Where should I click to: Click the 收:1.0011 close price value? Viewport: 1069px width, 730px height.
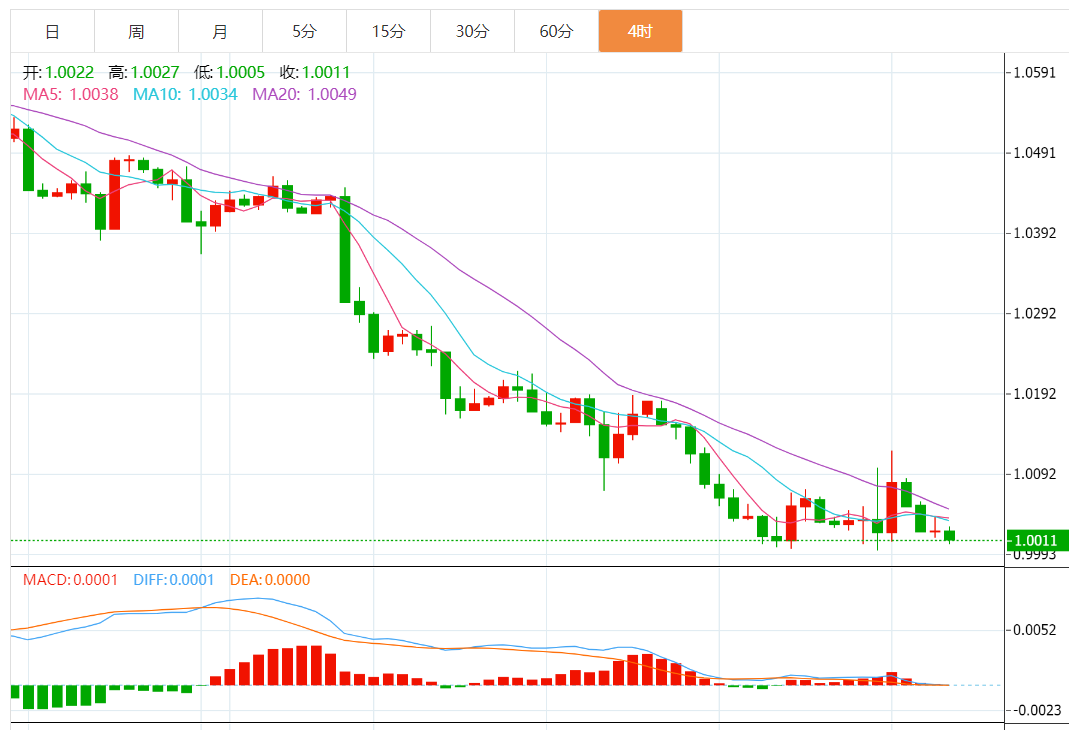[x=314, y=72]
